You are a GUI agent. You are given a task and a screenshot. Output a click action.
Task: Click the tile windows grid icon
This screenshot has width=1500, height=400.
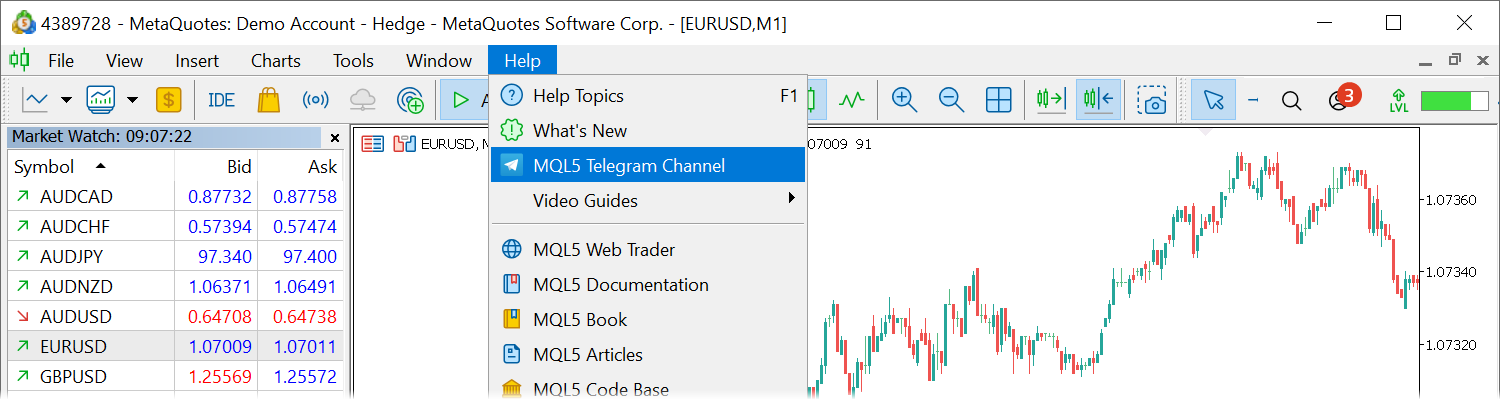click(998, 100)
